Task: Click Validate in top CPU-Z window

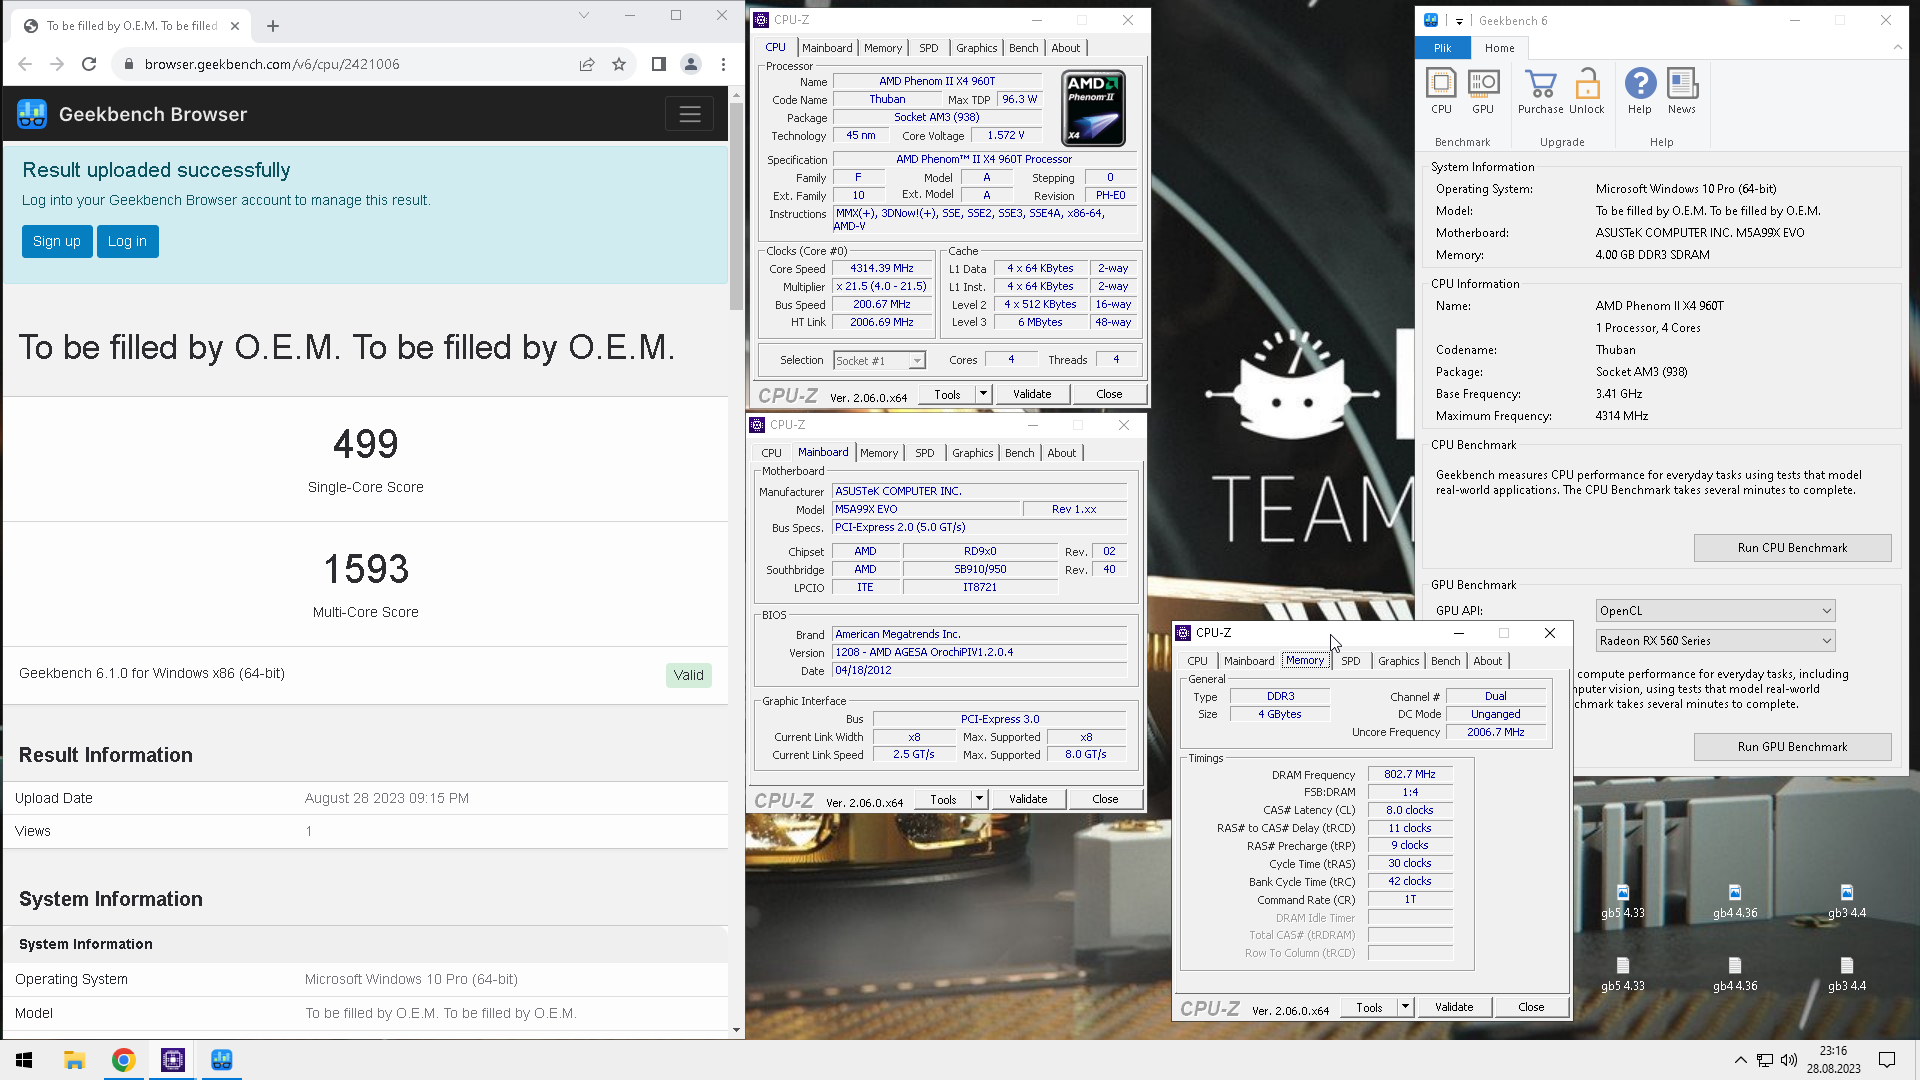Action: (1032, 394)
